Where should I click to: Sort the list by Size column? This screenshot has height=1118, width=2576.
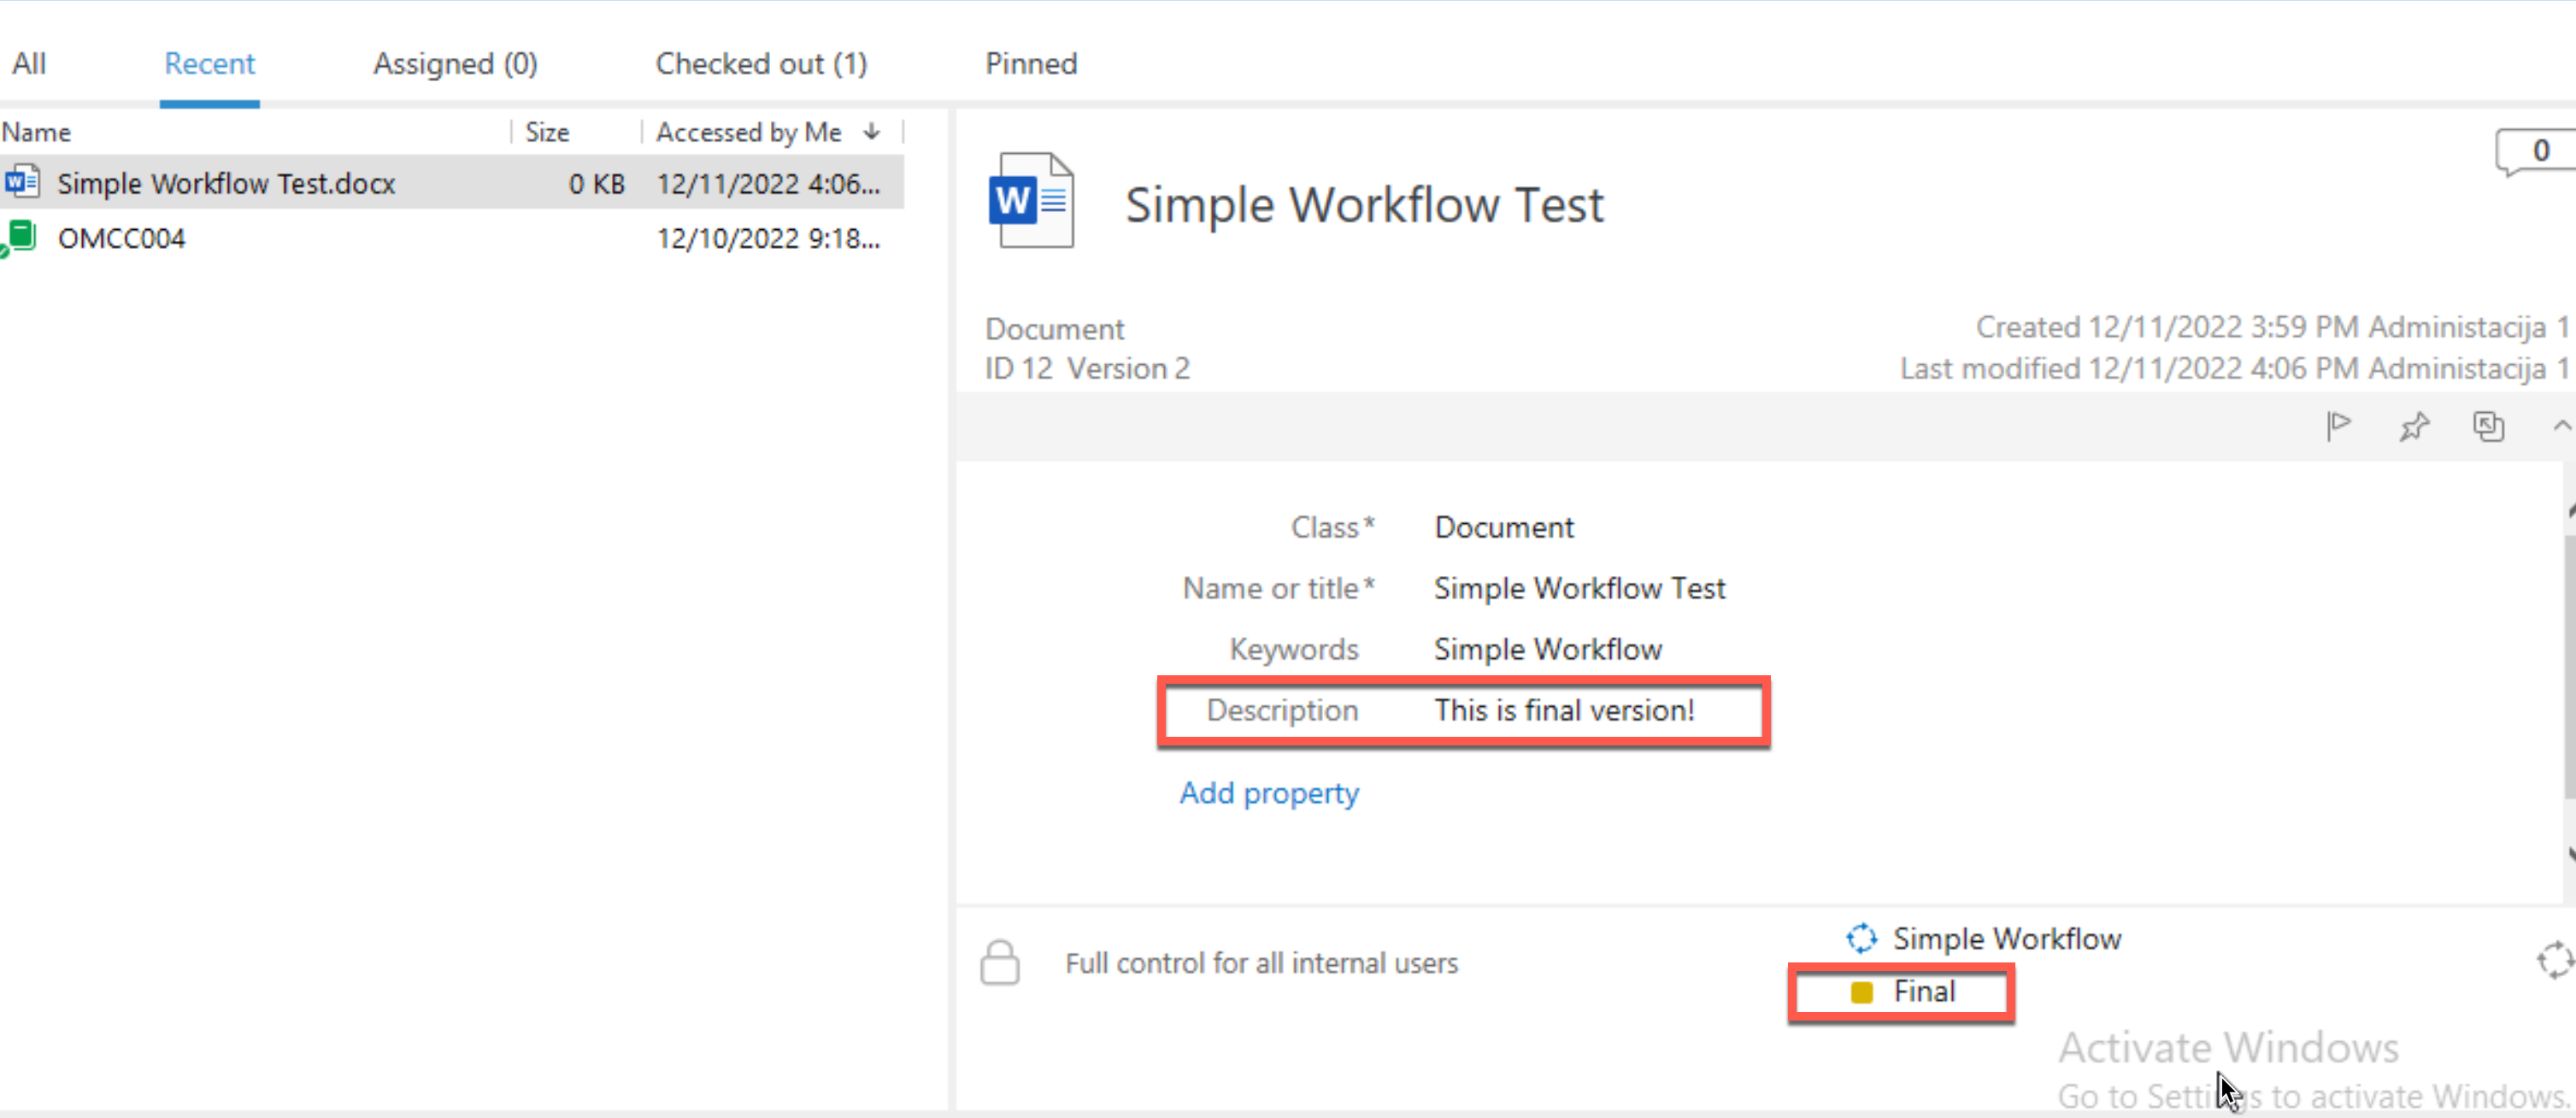click(x=547, y=132)
